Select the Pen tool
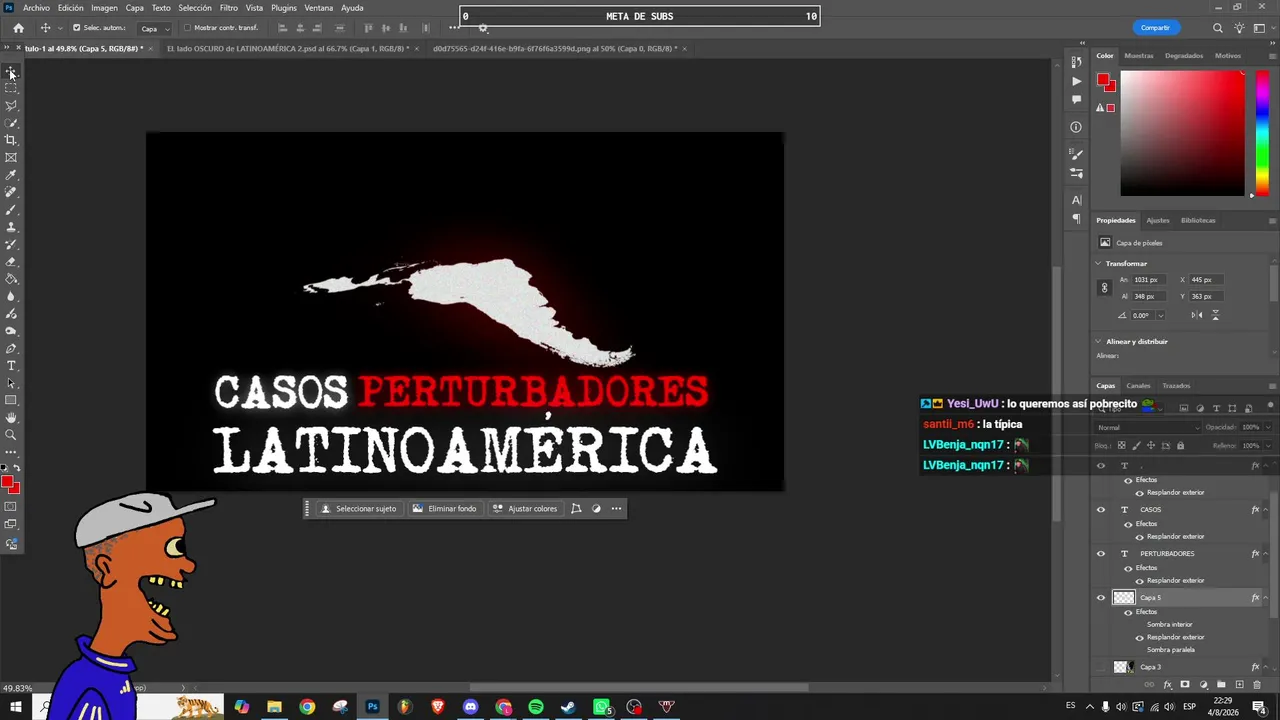This screenshot has width=1280, height=720. coord(11,348)
